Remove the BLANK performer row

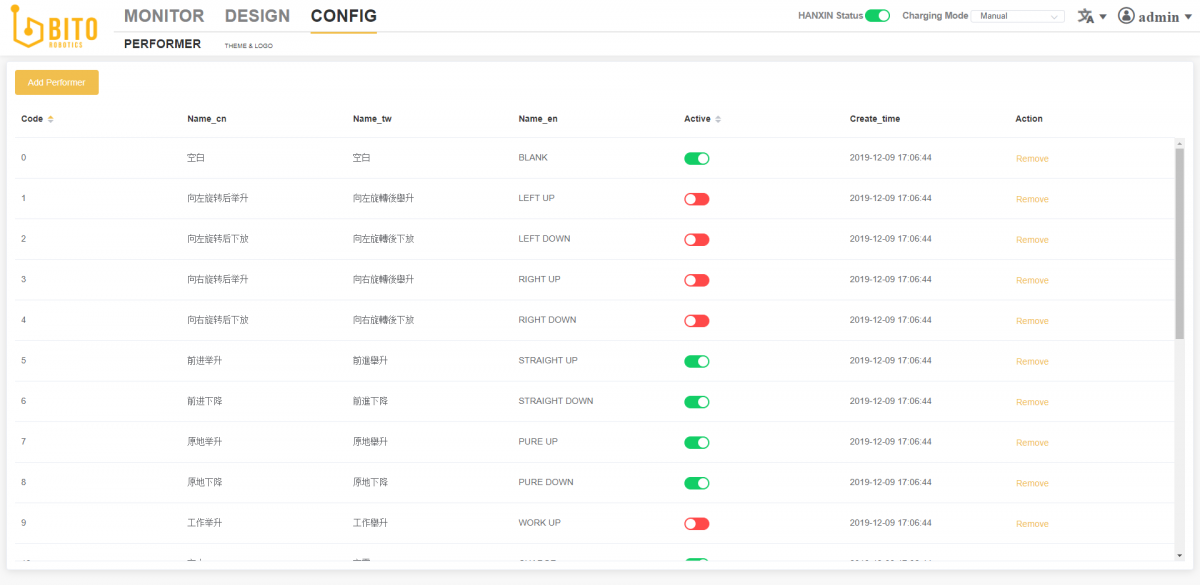pyautogui.click(x=1032, y=159)
